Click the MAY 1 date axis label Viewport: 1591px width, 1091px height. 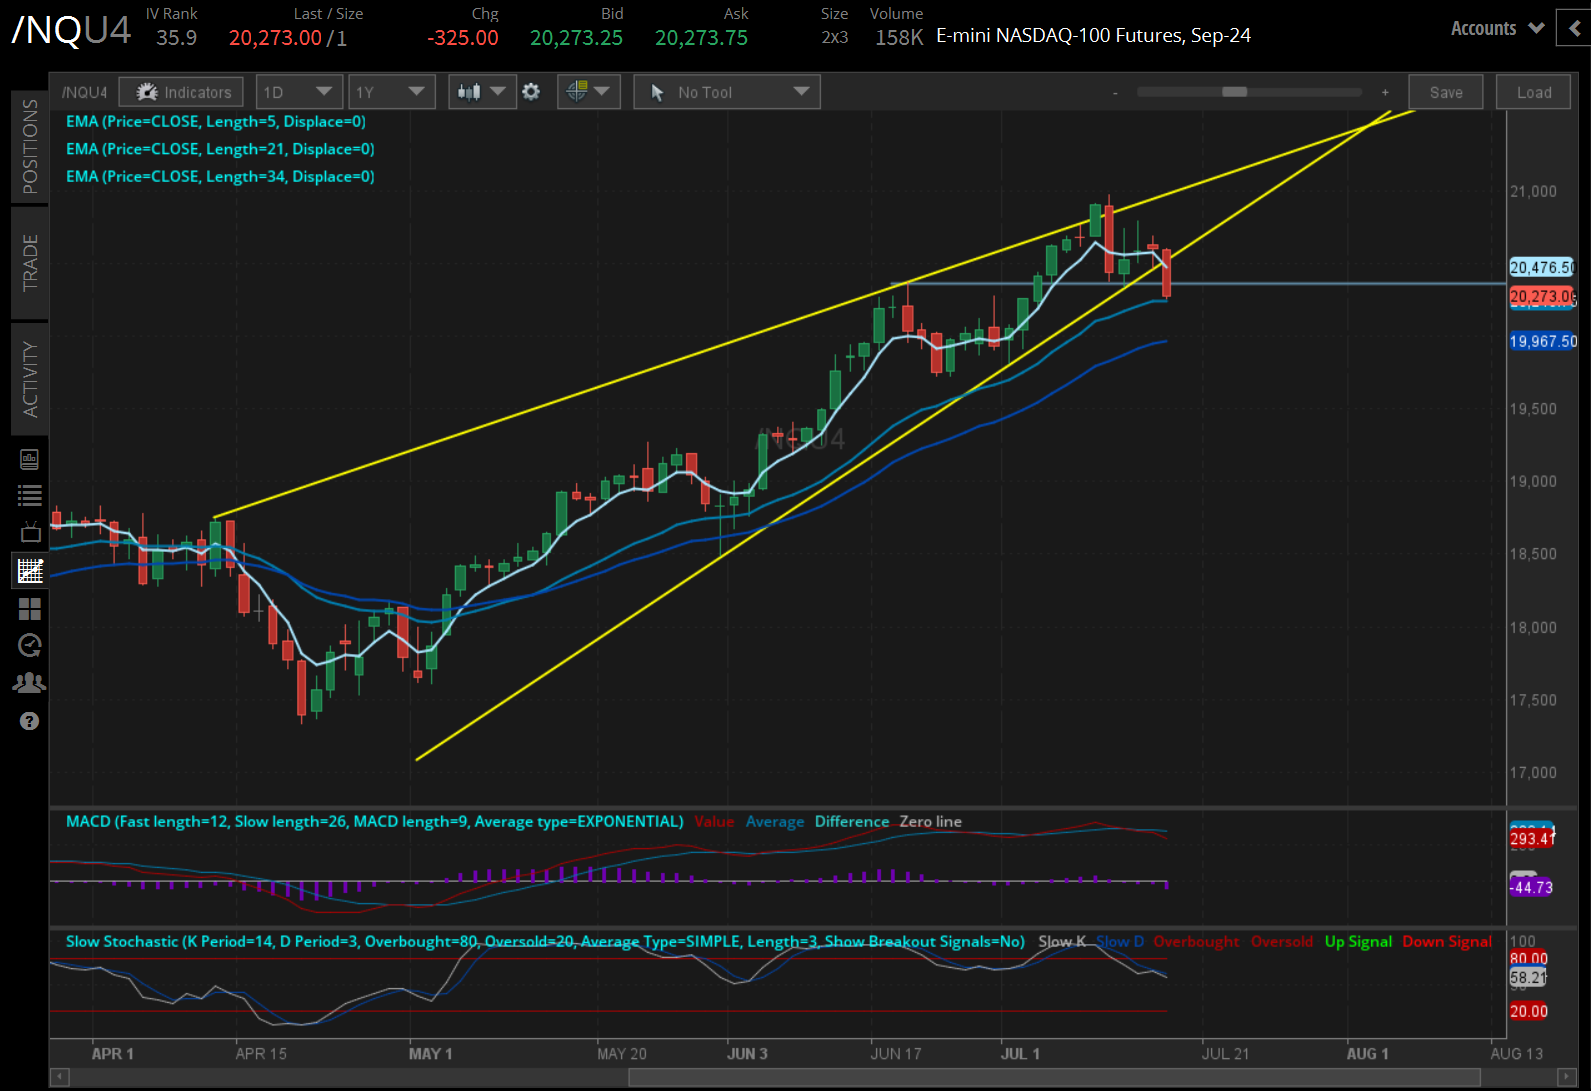coord(430,1054)
